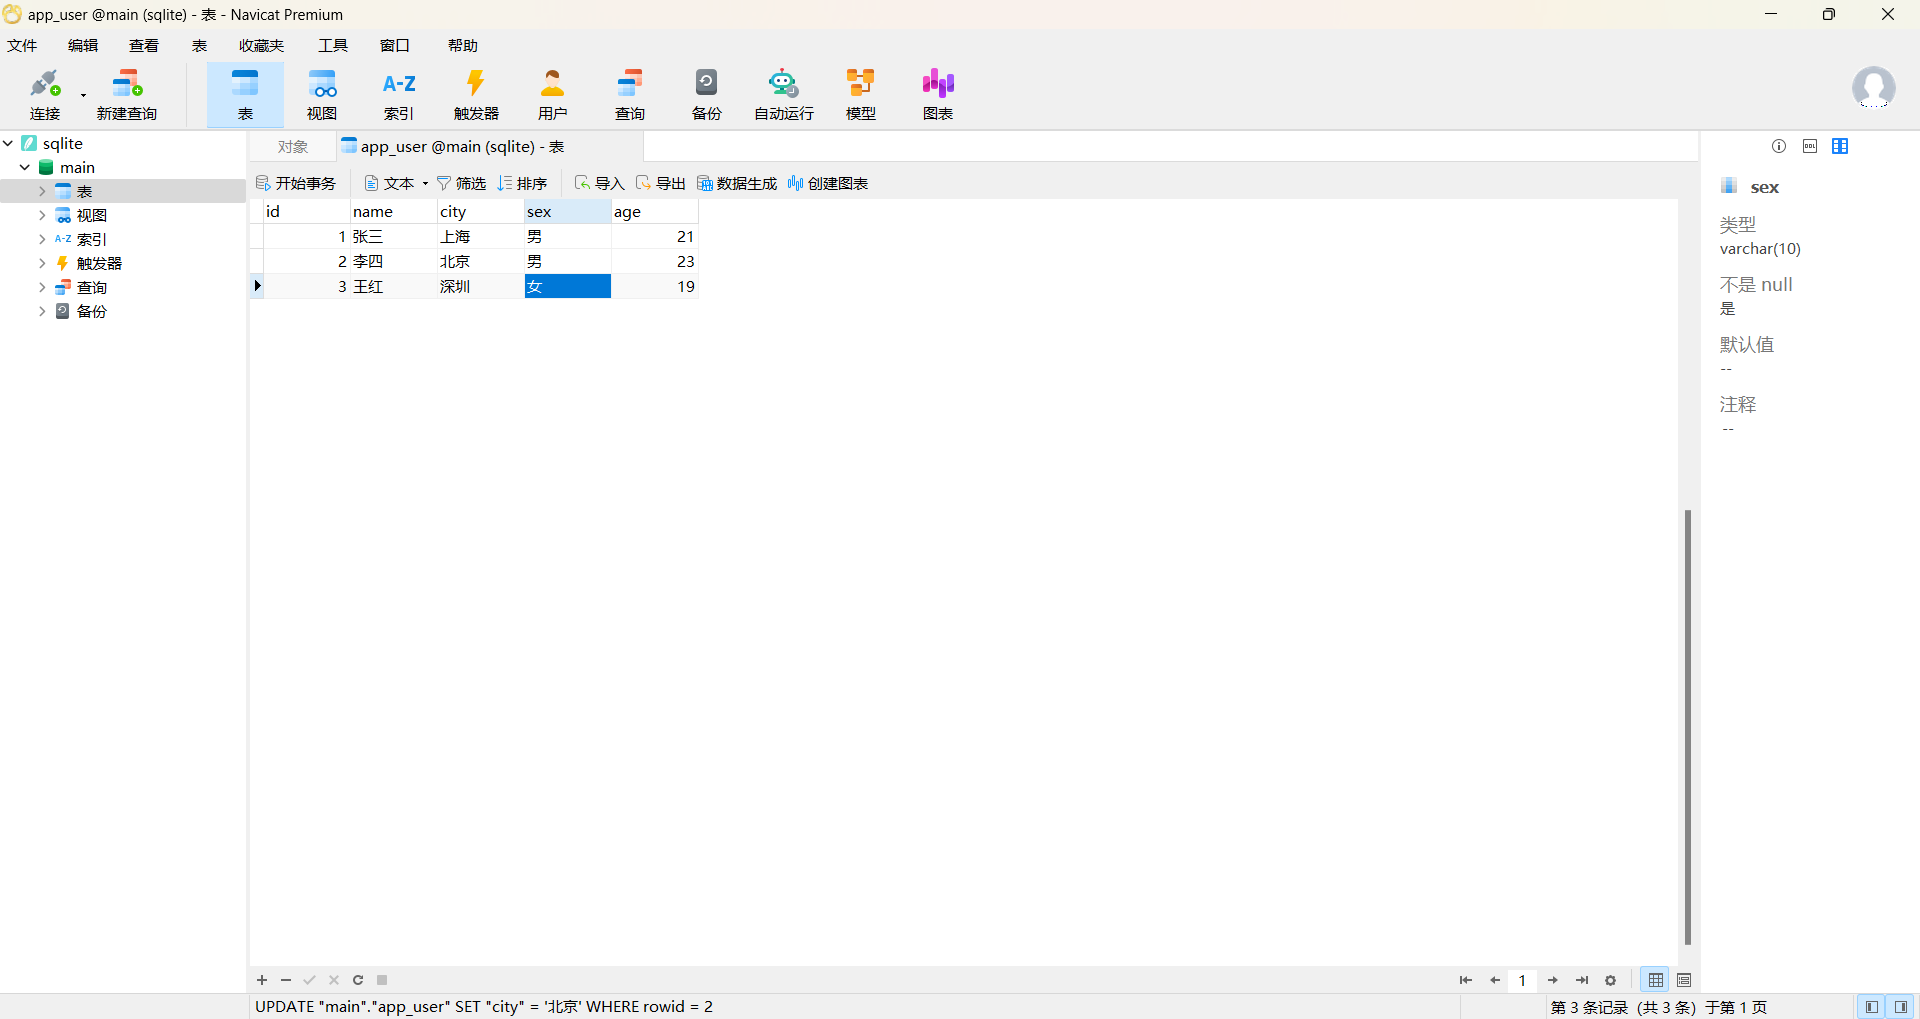Open the 视图 (View) toolbar icon
1920x1019 pixels.
coord(322,95)
